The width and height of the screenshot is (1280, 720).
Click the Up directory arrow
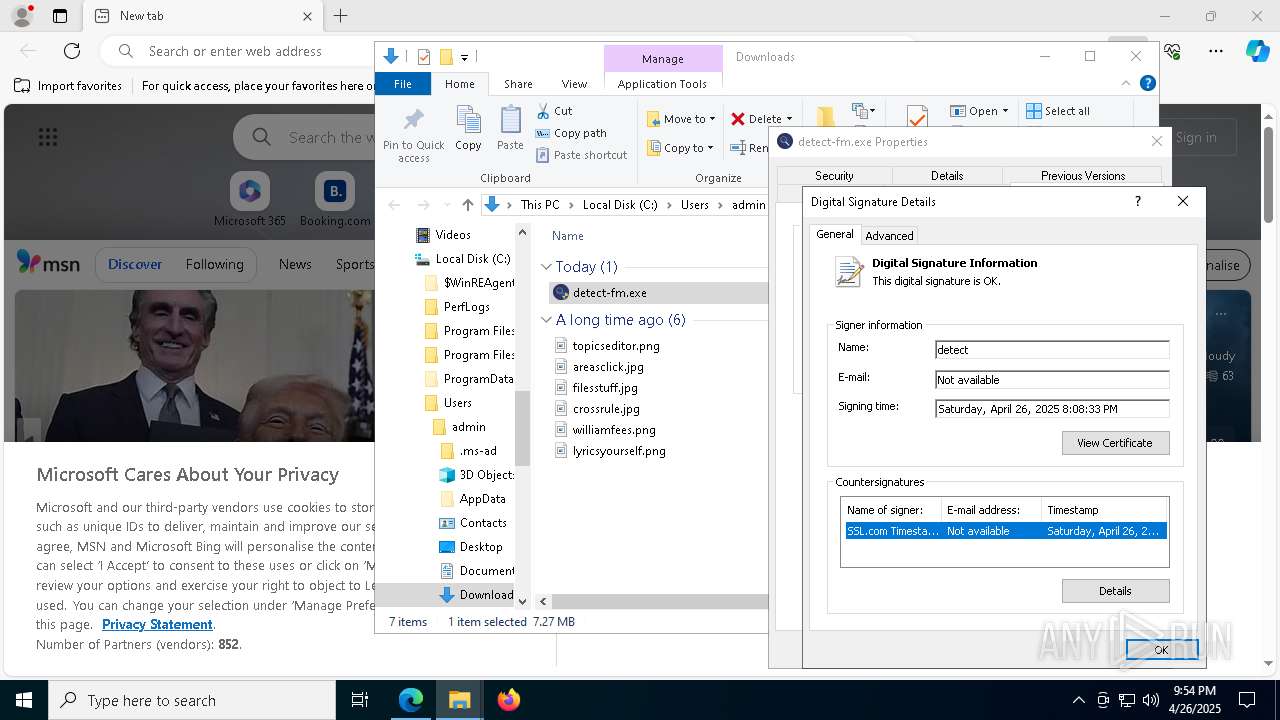[467, 205]
